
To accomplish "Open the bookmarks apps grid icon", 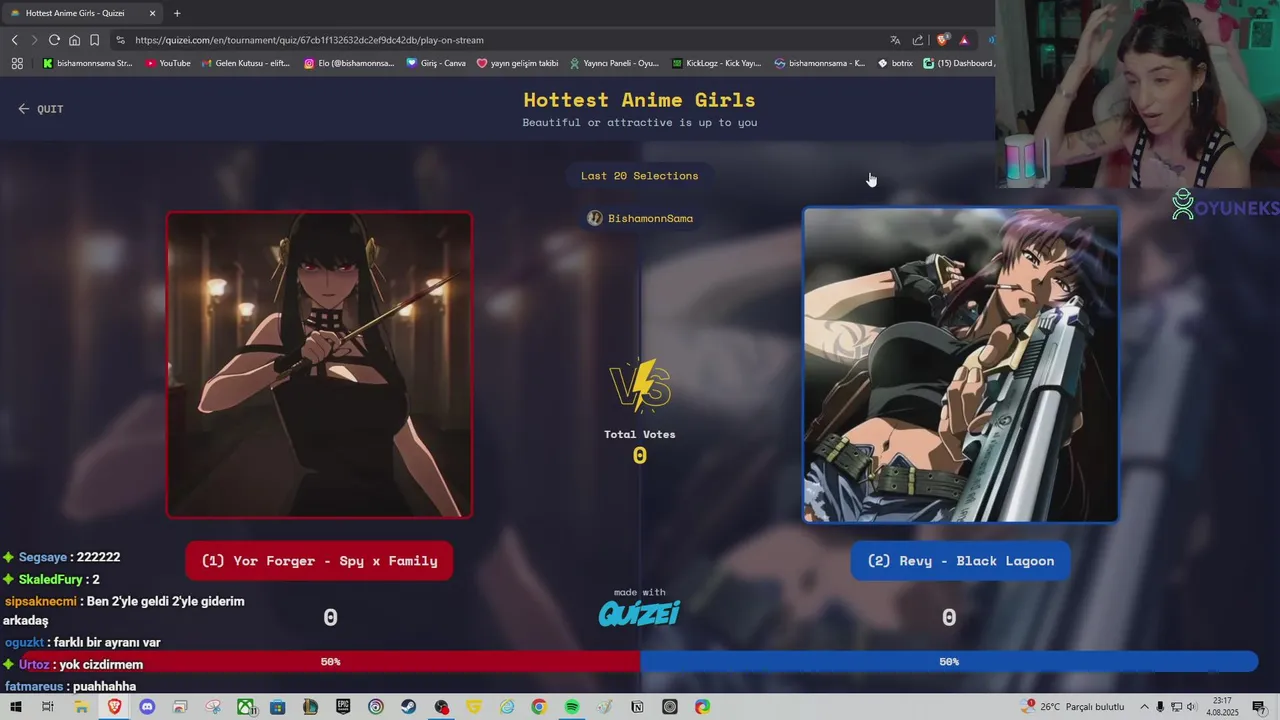I will 17,63.
